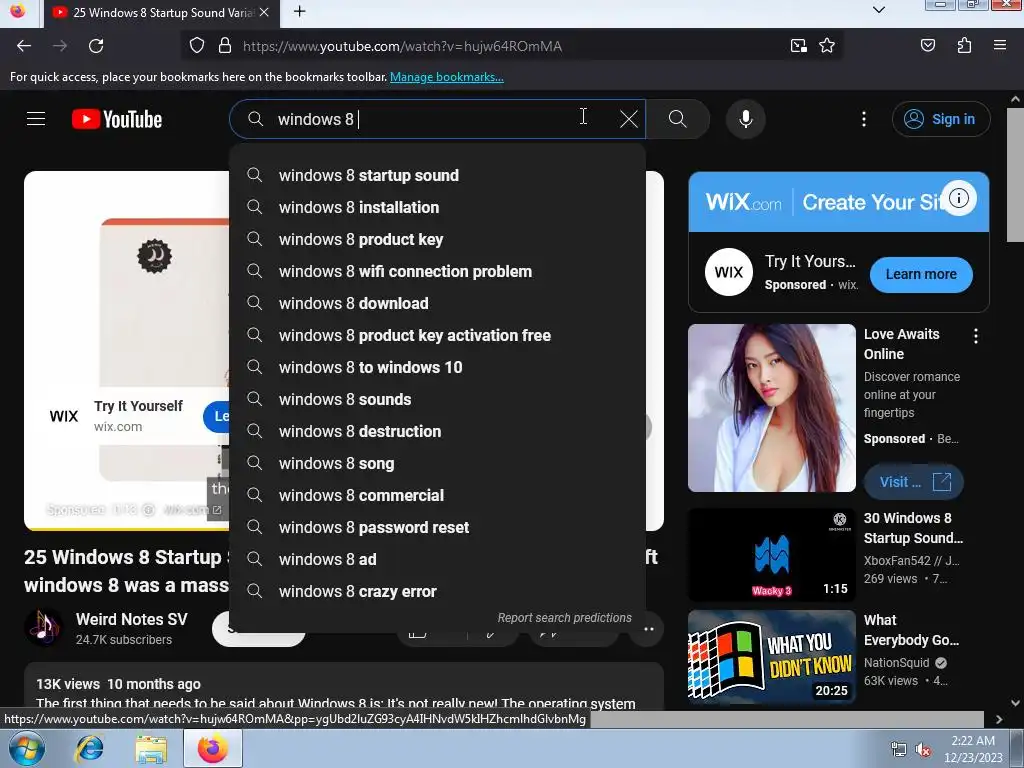Open the YouTube guide hamburger menu
1024x768 pixels.
(x=36, y=119)
